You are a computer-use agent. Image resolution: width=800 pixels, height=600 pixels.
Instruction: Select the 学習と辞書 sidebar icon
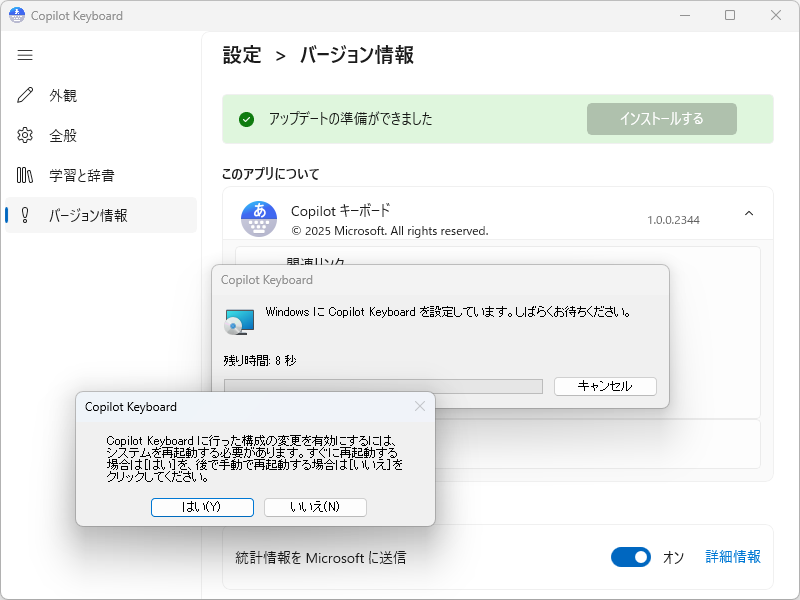tap(25, 175)
